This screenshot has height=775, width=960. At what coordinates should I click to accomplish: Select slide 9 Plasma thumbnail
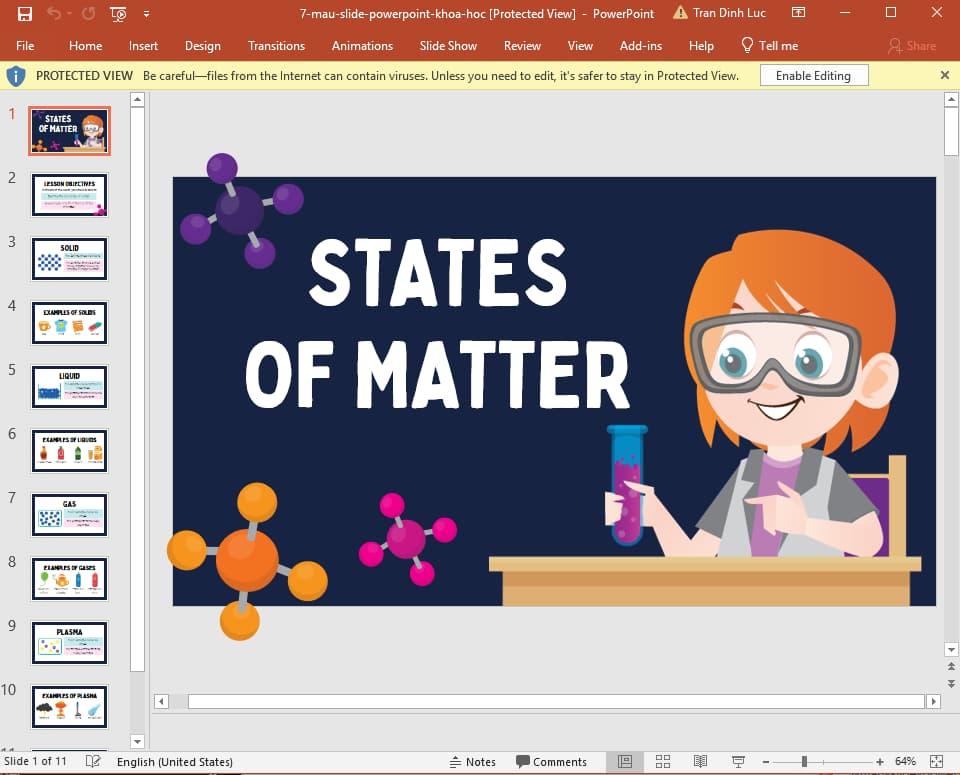tap(70, 643)
